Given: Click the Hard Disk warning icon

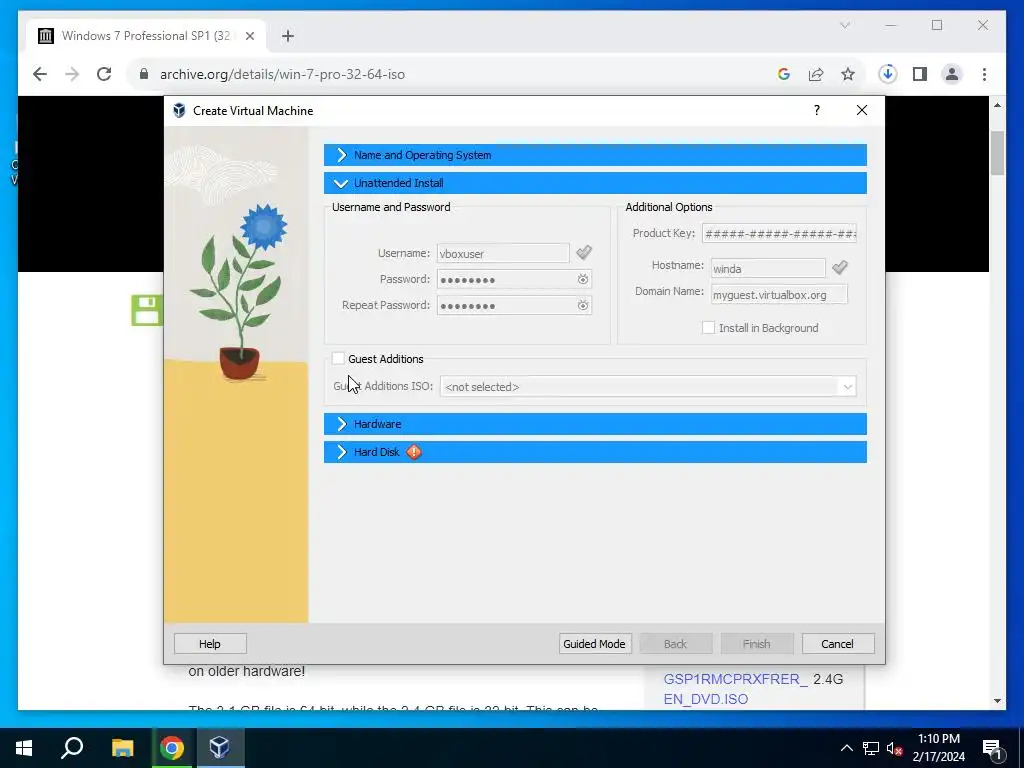Looking at the screenshot, I should tap(414, 452).
